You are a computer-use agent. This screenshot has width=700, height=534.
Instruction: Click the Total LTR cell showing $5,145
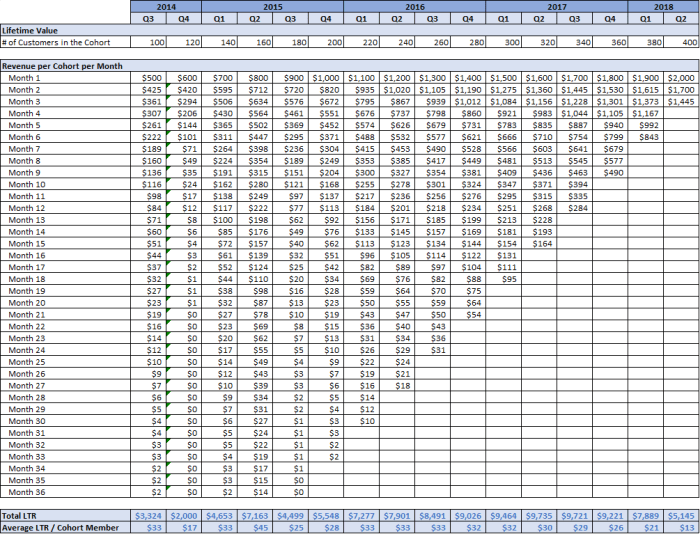tap(680, 515)
